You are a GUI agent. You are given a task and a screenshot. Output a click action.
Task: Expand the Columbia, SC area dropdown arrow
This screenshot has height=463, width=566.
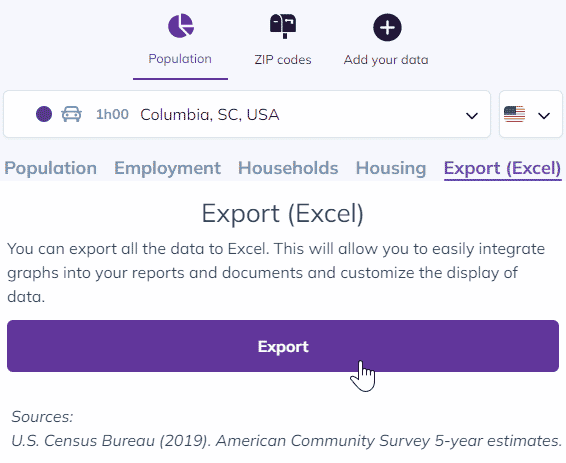click(x=472, y=116)
